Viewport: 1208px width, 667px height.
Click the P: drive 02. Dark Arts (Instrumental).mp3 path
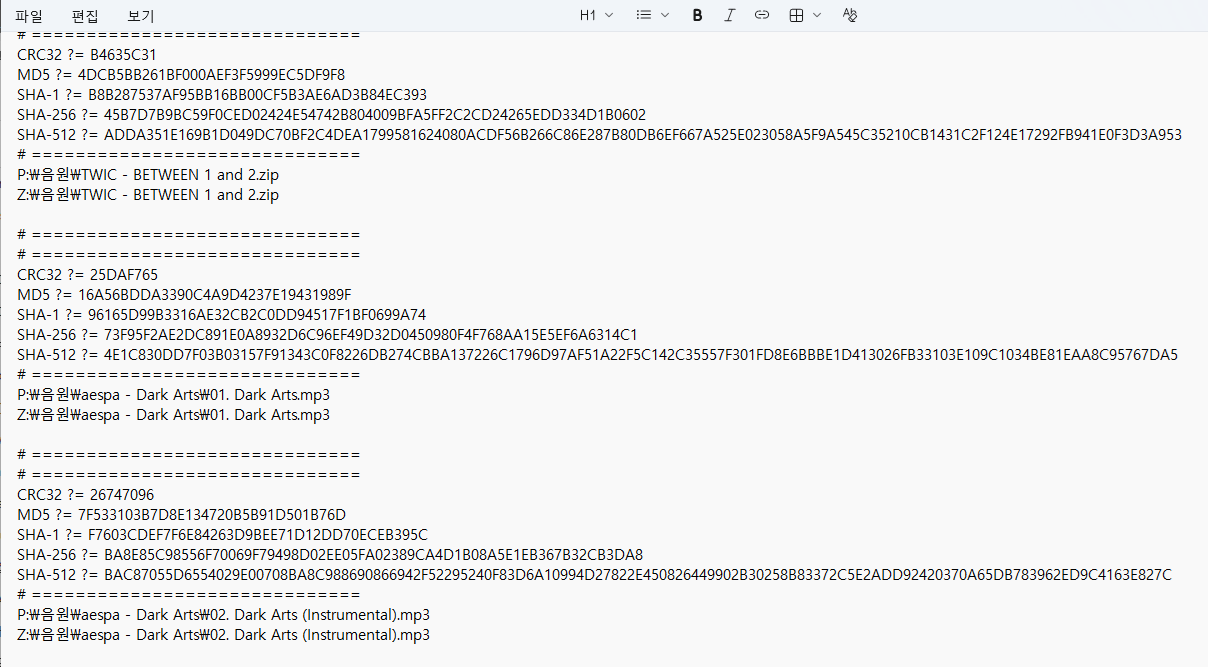(223, 615)
